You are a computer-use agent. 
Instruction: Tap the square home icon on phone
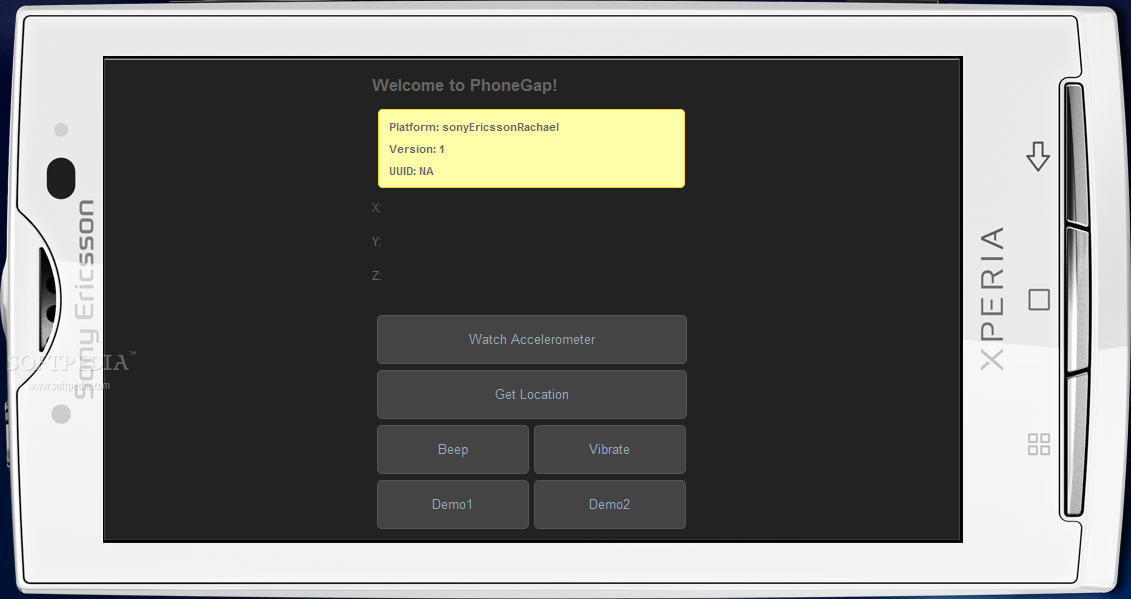[x=1039, y=299]
